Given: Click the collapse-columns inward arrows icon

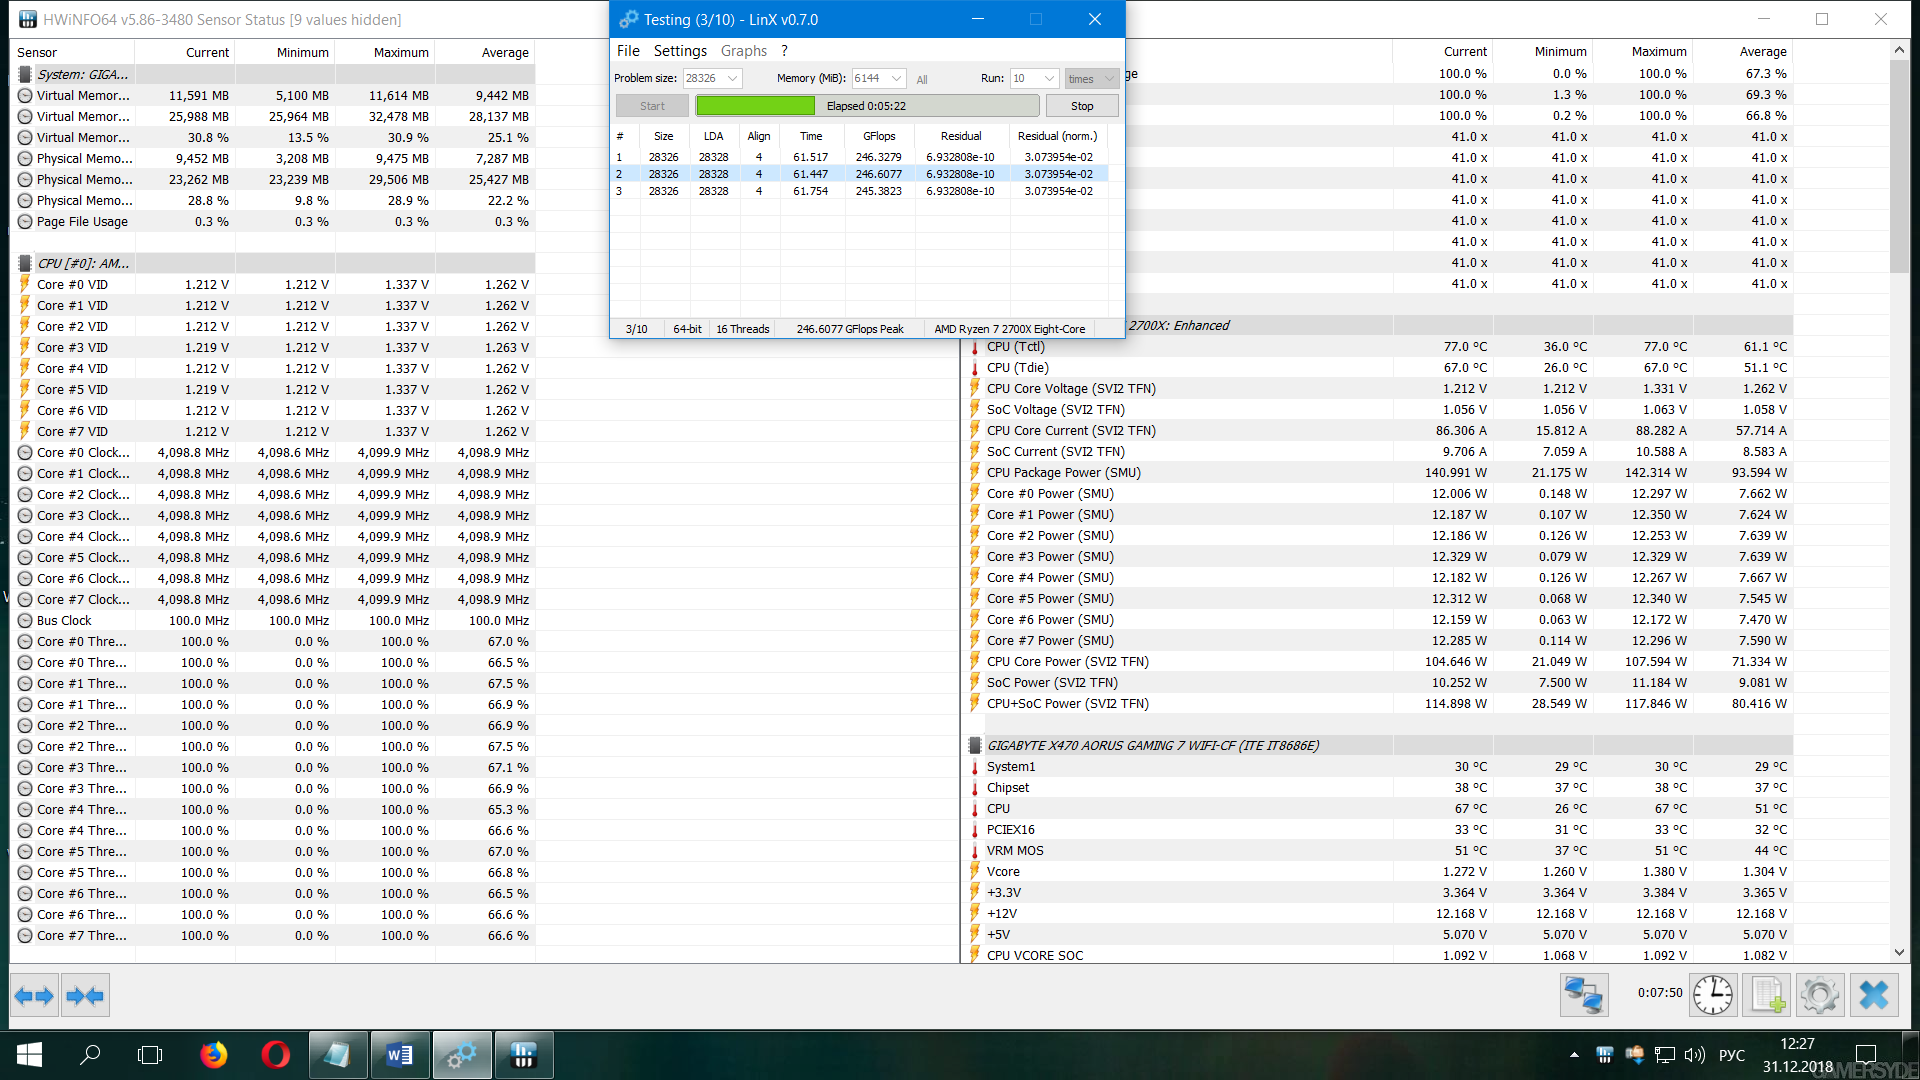Looking at the screenshot, I should pos(84,996).
